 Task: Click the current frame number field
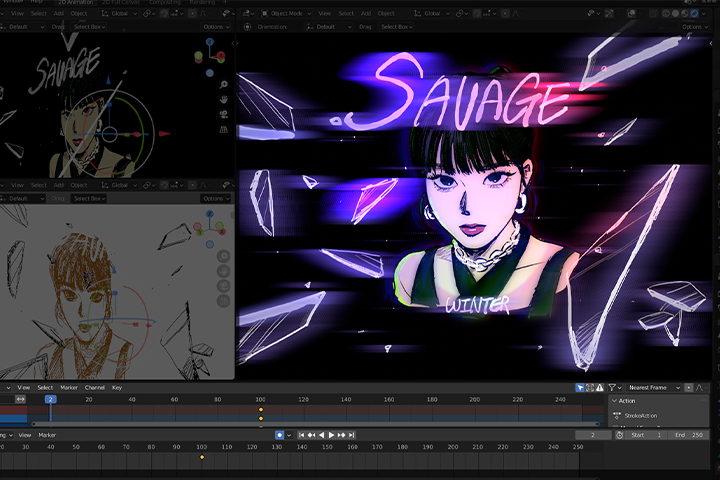coord(593,435)
